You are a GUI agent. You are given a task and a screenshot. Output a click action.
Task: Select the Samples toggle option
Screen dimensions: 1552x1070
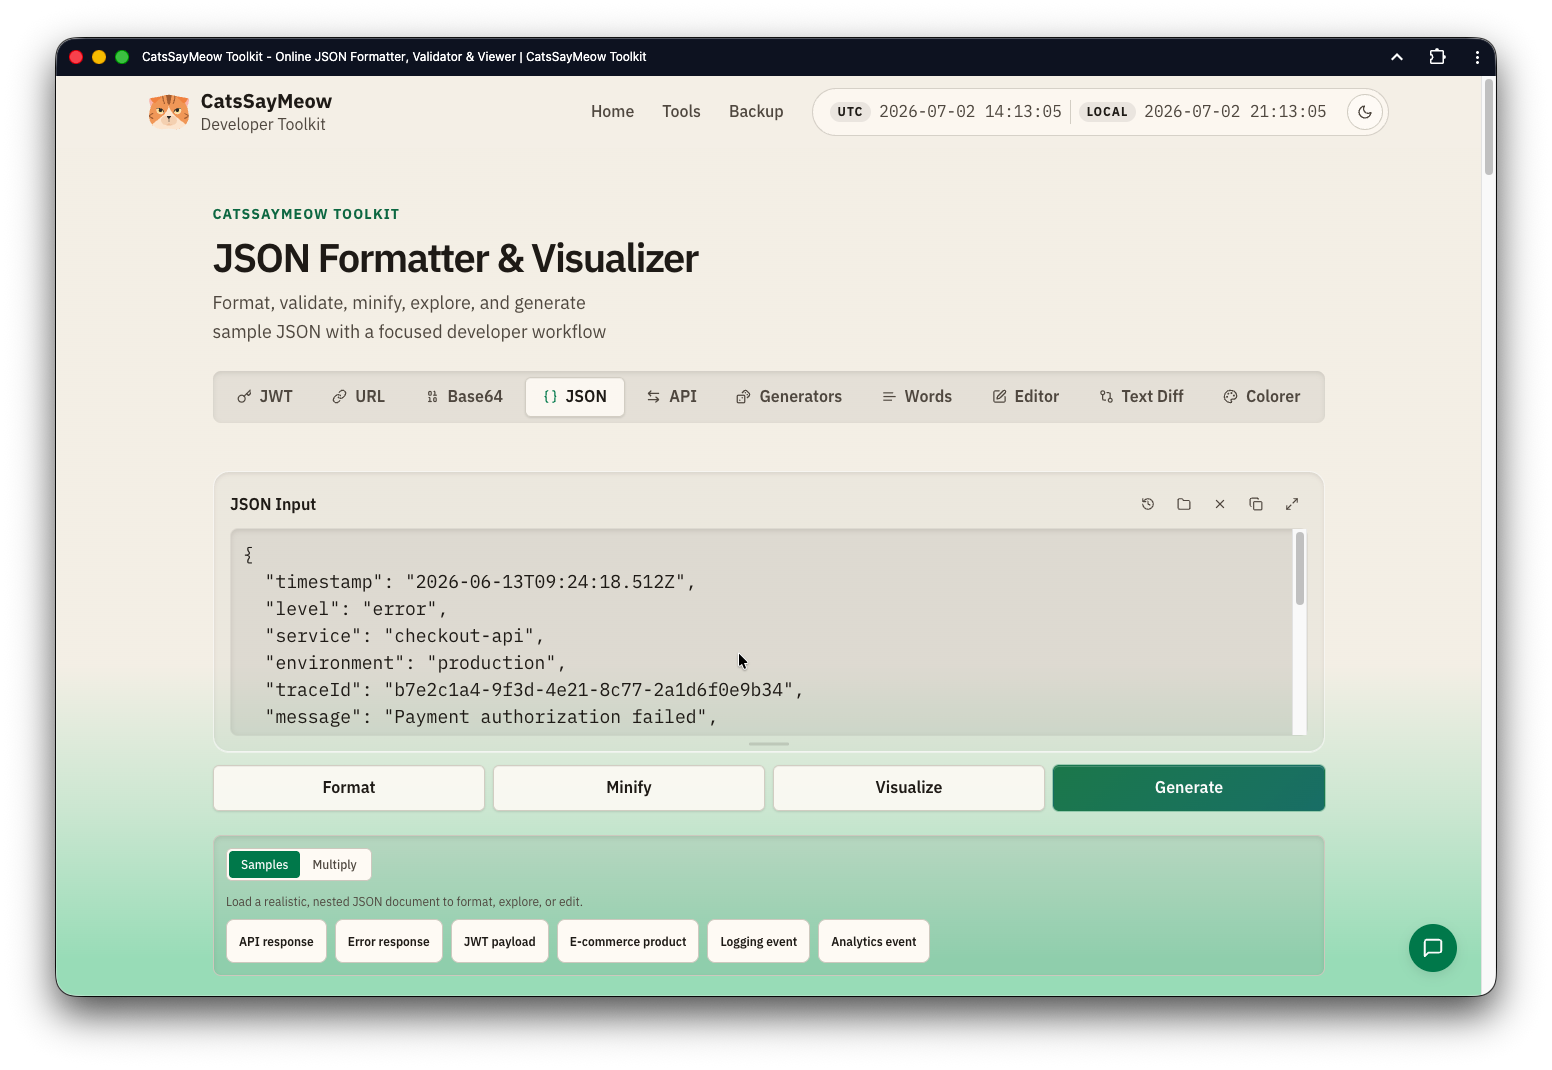click(264, 865)
